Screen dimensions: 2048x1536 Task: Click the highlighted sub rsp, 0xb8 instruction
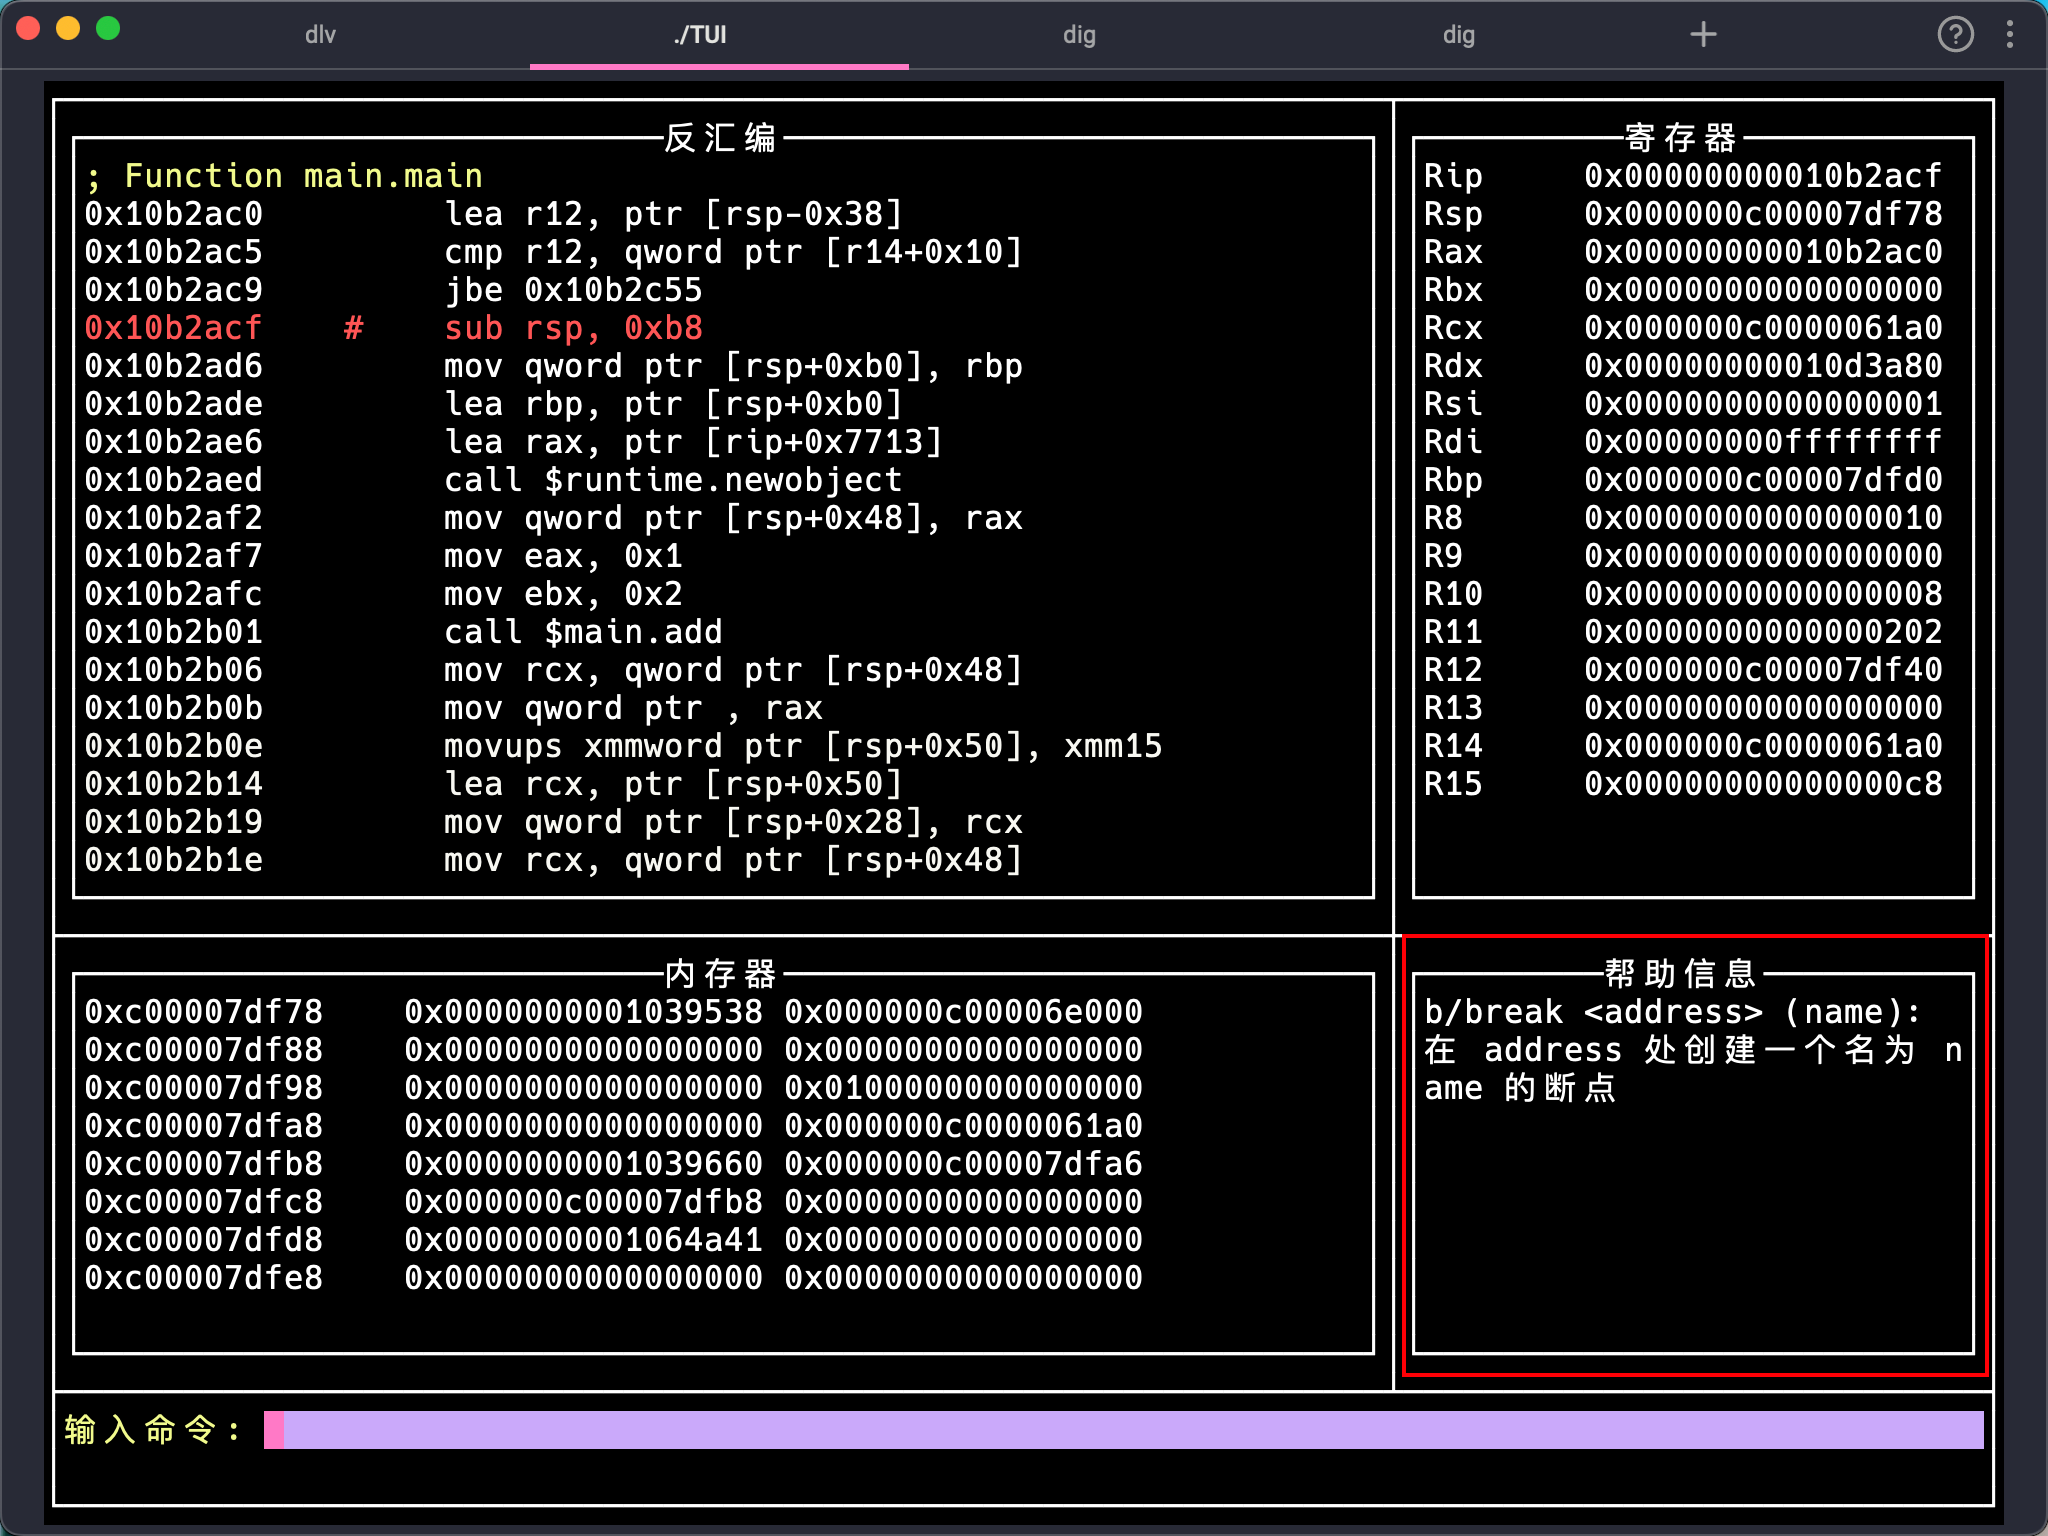tap(573, 328)
